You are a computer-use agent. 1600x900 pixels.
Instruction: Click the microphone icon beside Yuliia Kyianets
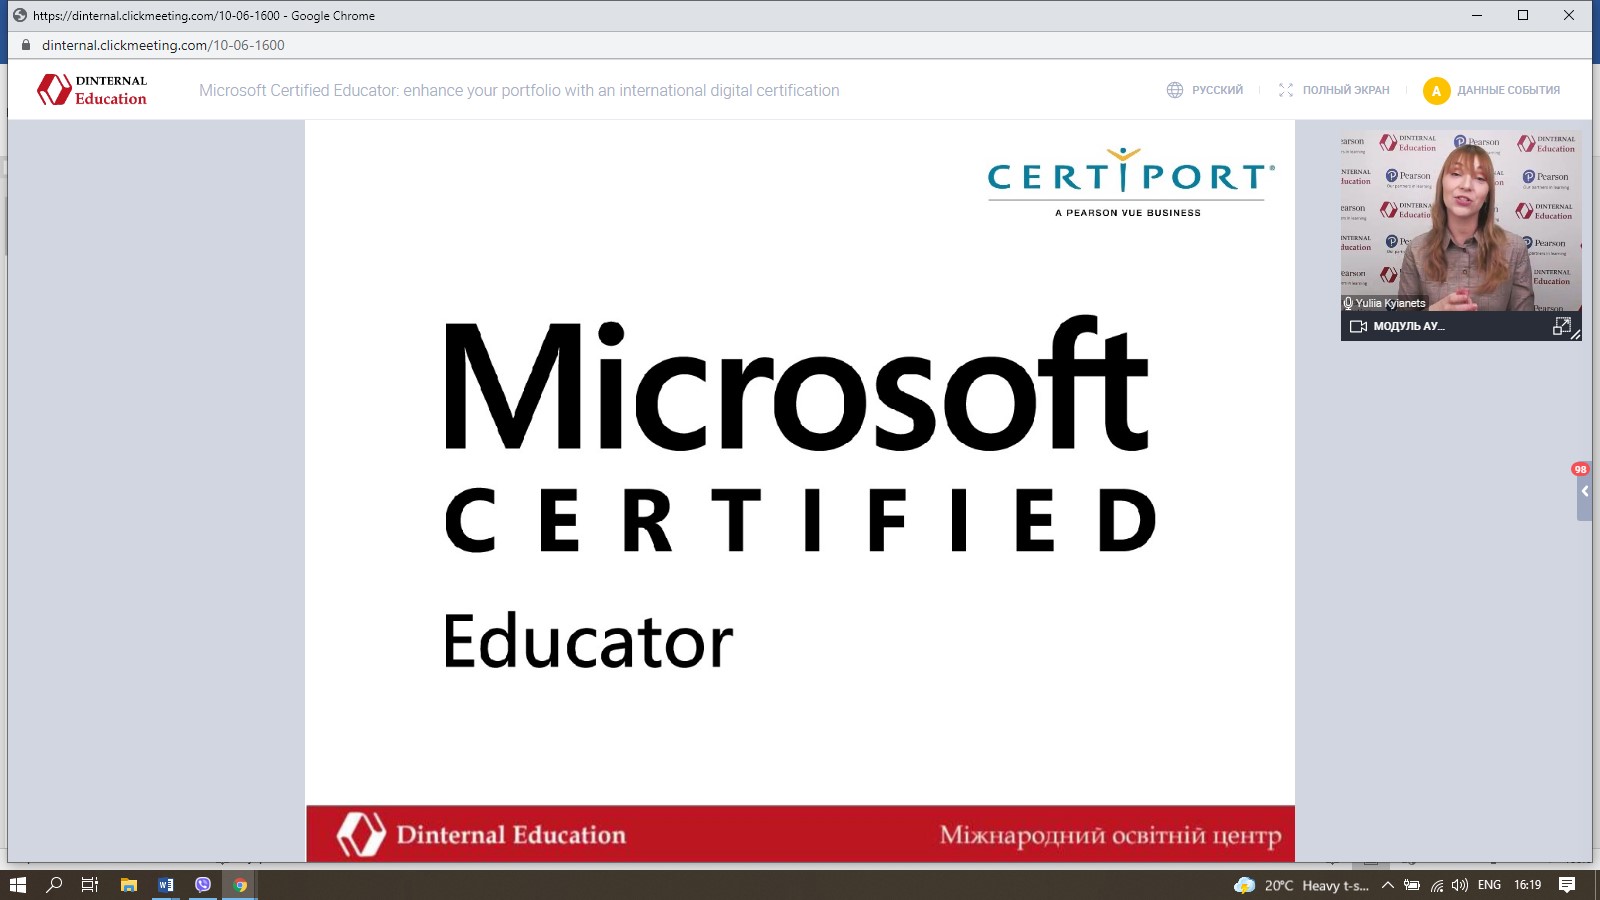coord(1348,303)
